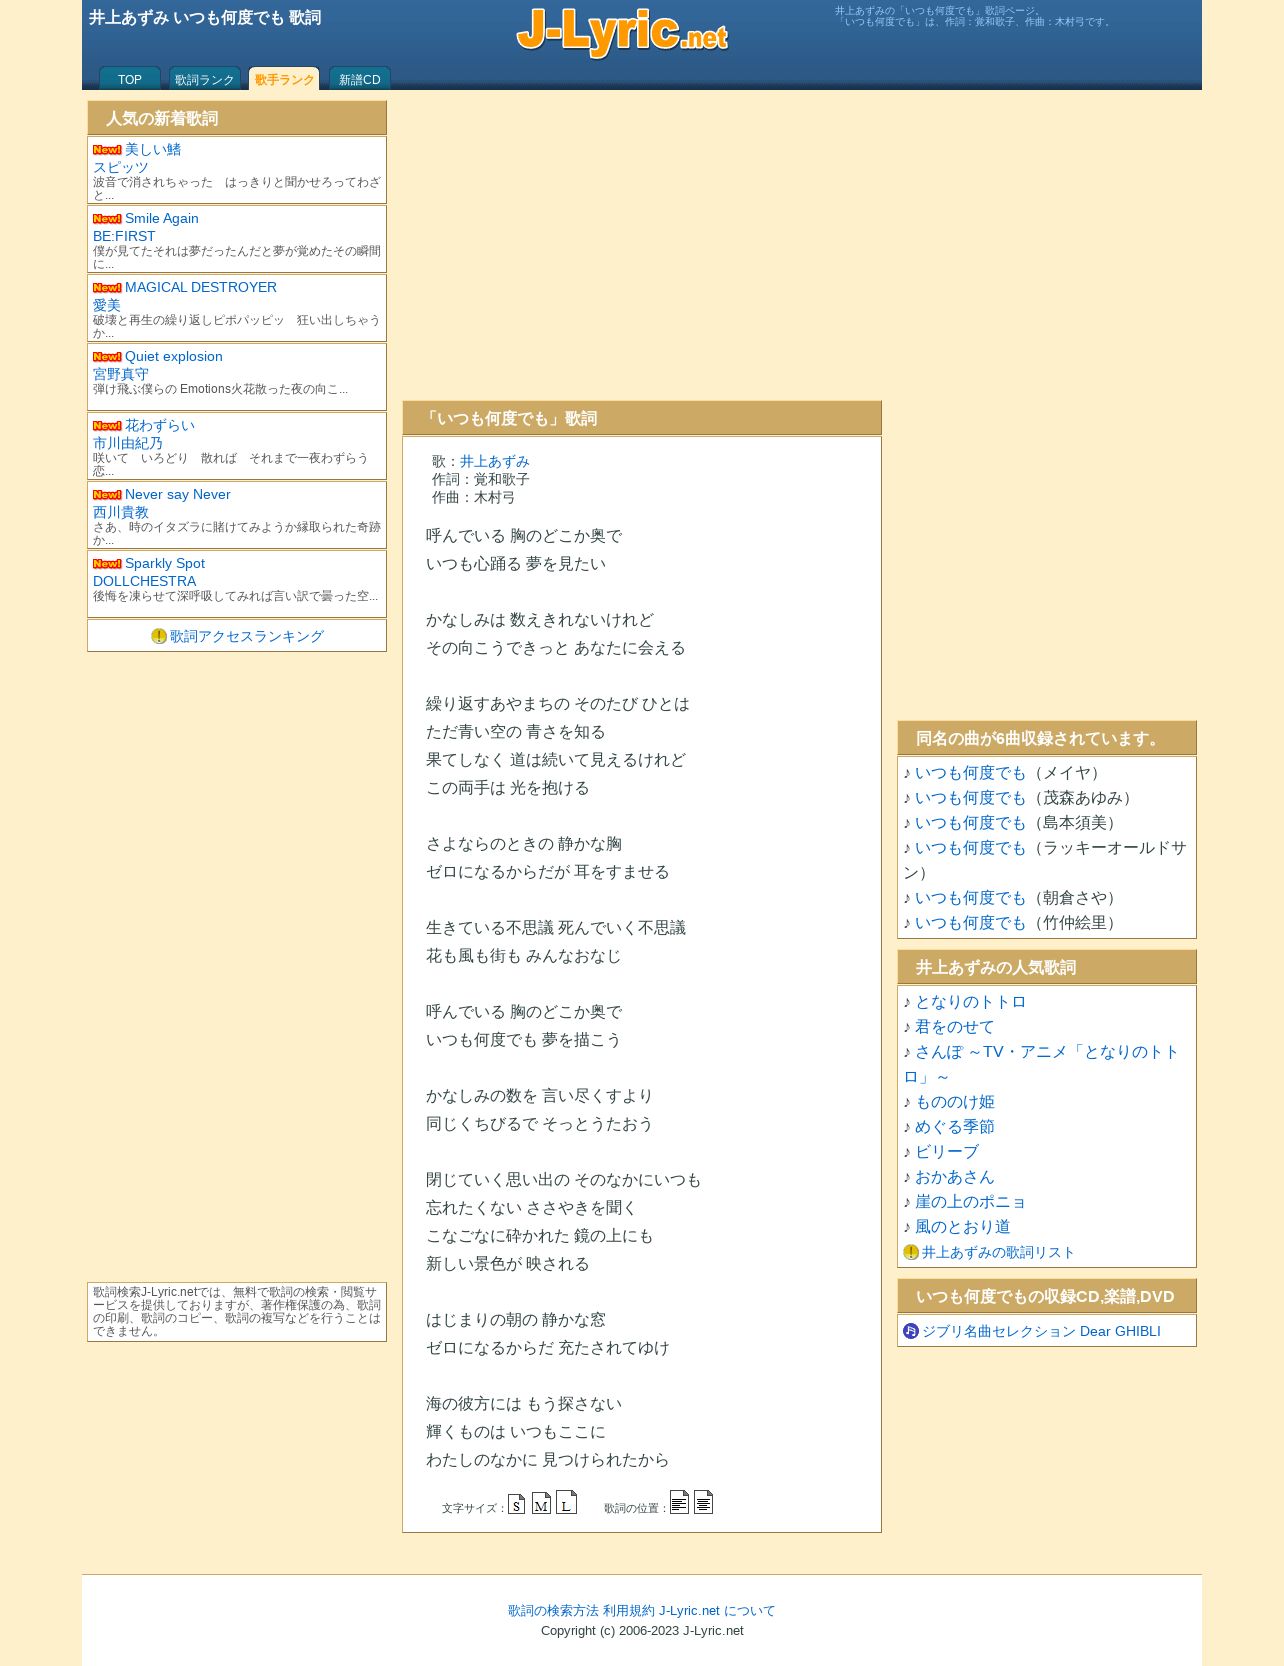Open artist BE:FIRST link
The height and width of the screenshot is (1666, 1284).
(124, 236)
